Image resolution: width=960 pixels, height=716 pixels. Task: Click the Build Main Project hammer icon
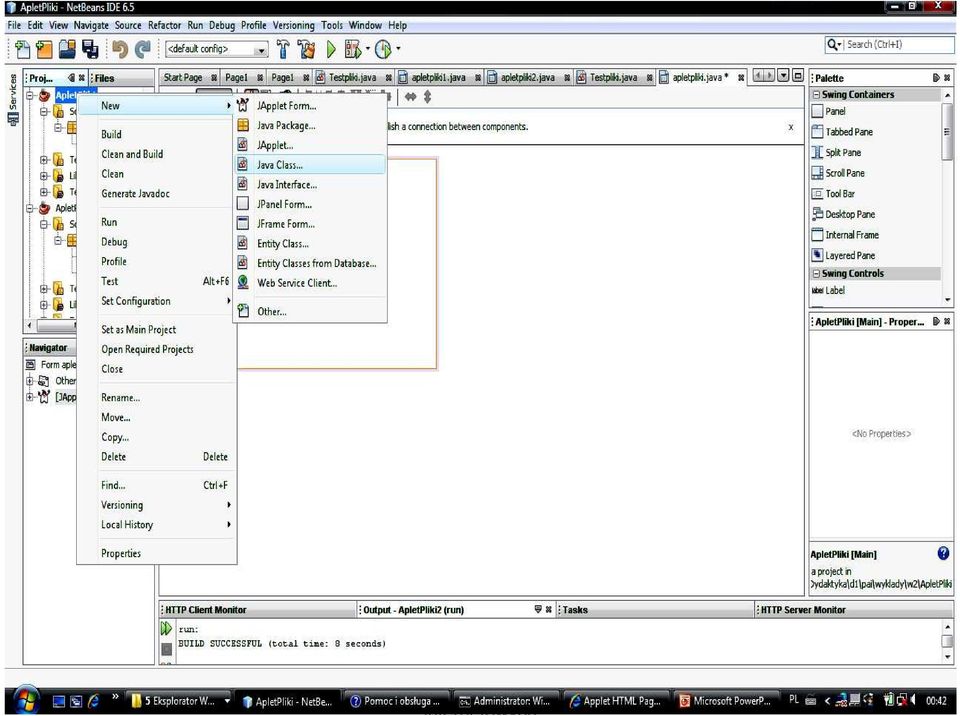[283, 49]
